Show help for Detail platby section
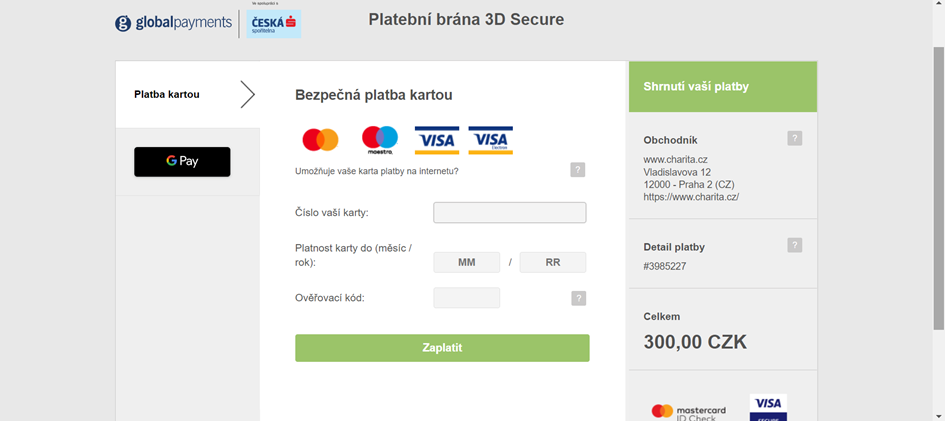The image size is (945, 421). (x=794, y=245)
